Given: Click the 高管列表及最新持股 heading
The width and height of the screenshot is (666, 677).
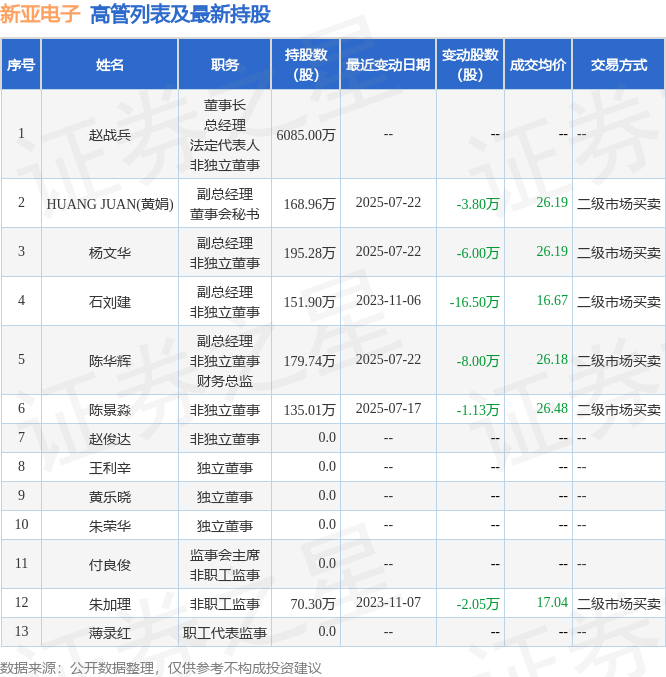Looking at the screenshot, I should [x=180, y=14].
